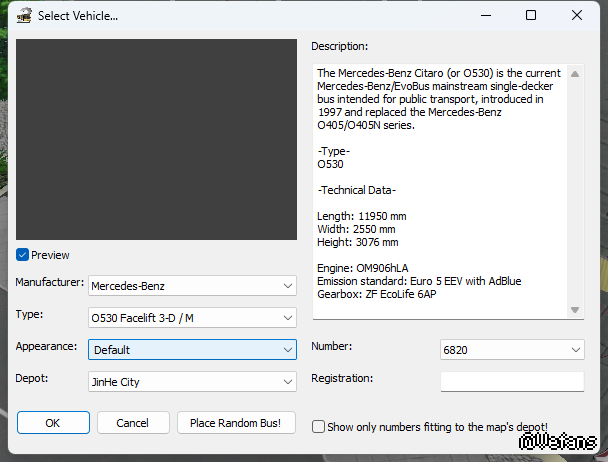Close the Select Vehicle dialog
This screenshot has width=608, height=462.
[578, 16]
